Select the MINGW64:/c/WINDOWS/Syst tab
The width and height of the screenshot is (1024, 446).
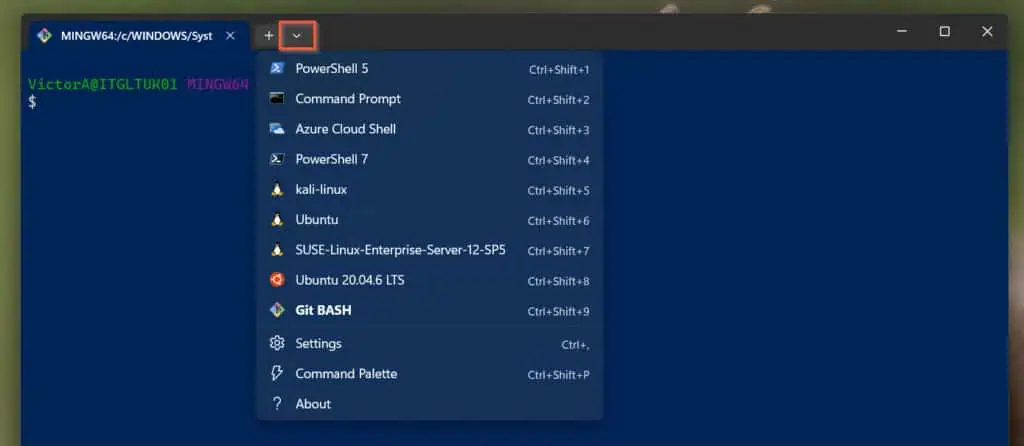point(138,36)
